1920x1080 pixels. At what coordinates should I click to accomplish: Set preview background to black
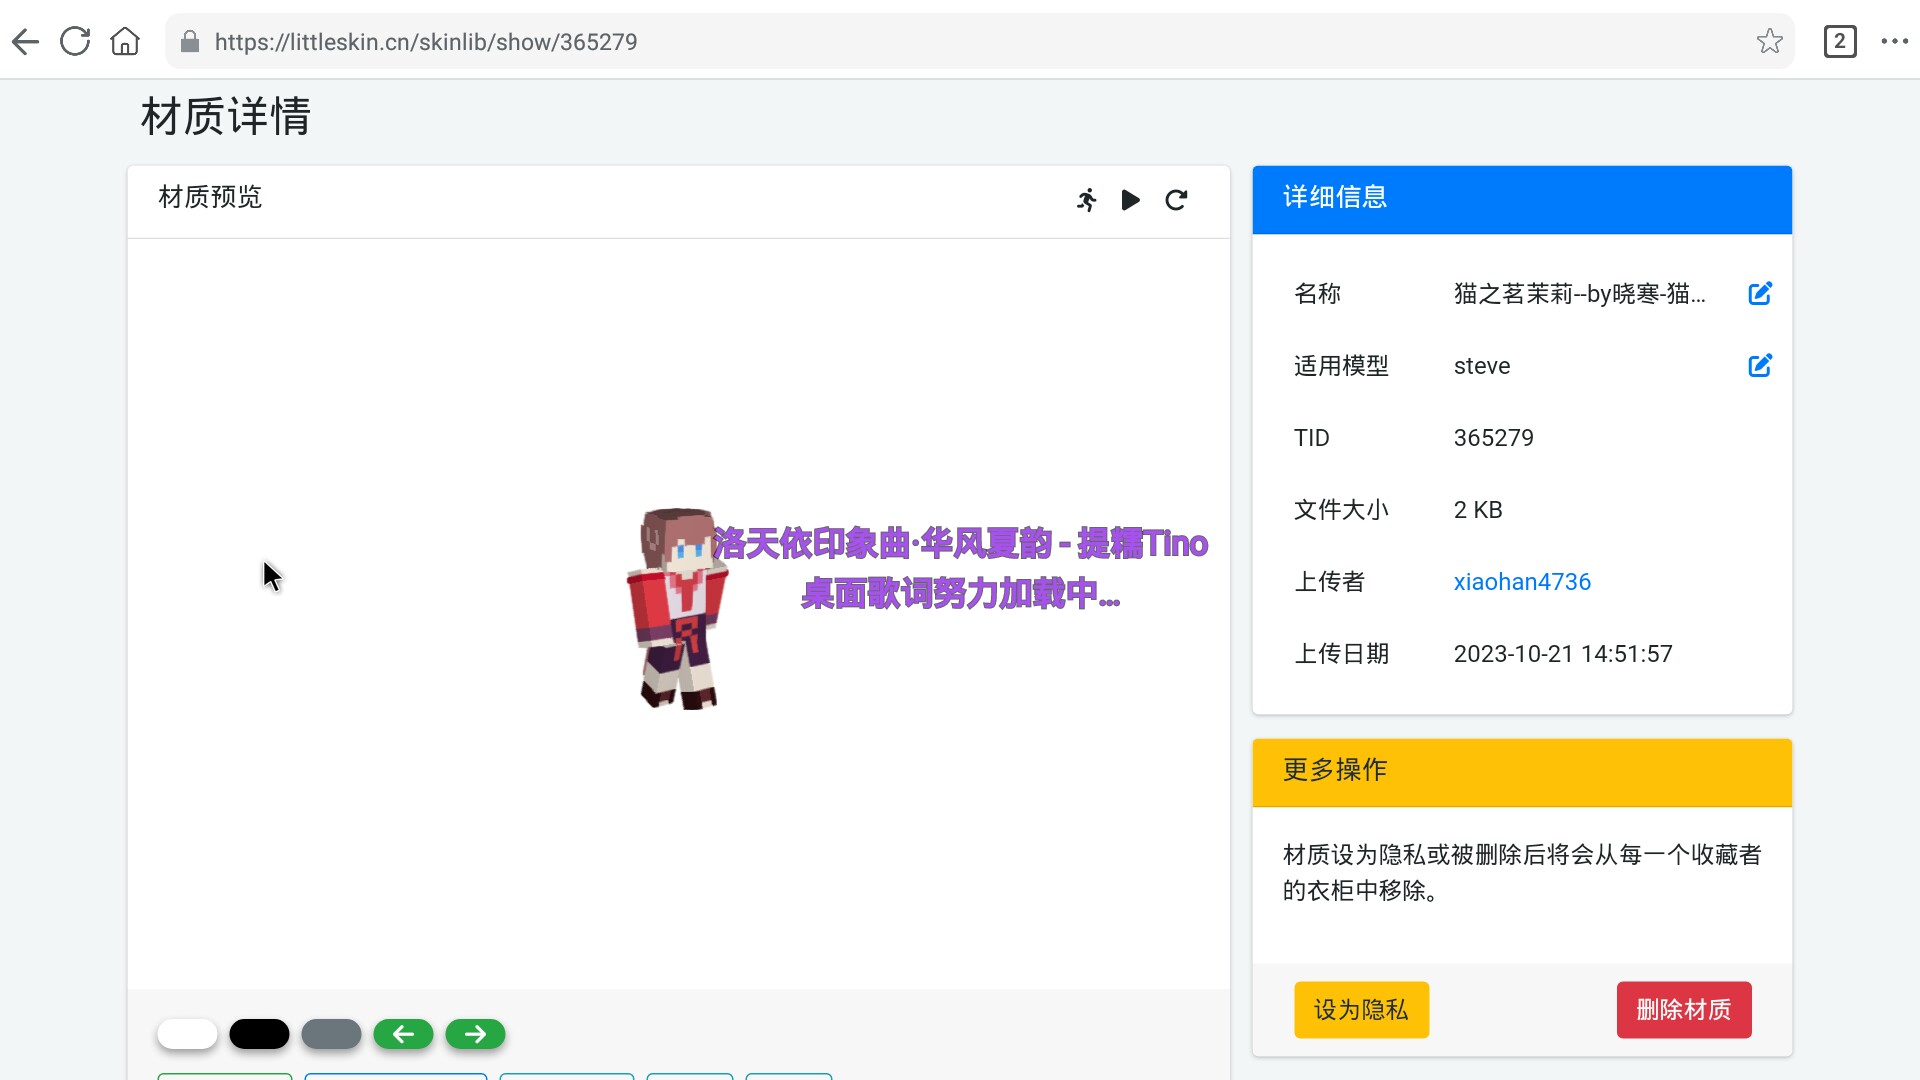pos(259,1034)
